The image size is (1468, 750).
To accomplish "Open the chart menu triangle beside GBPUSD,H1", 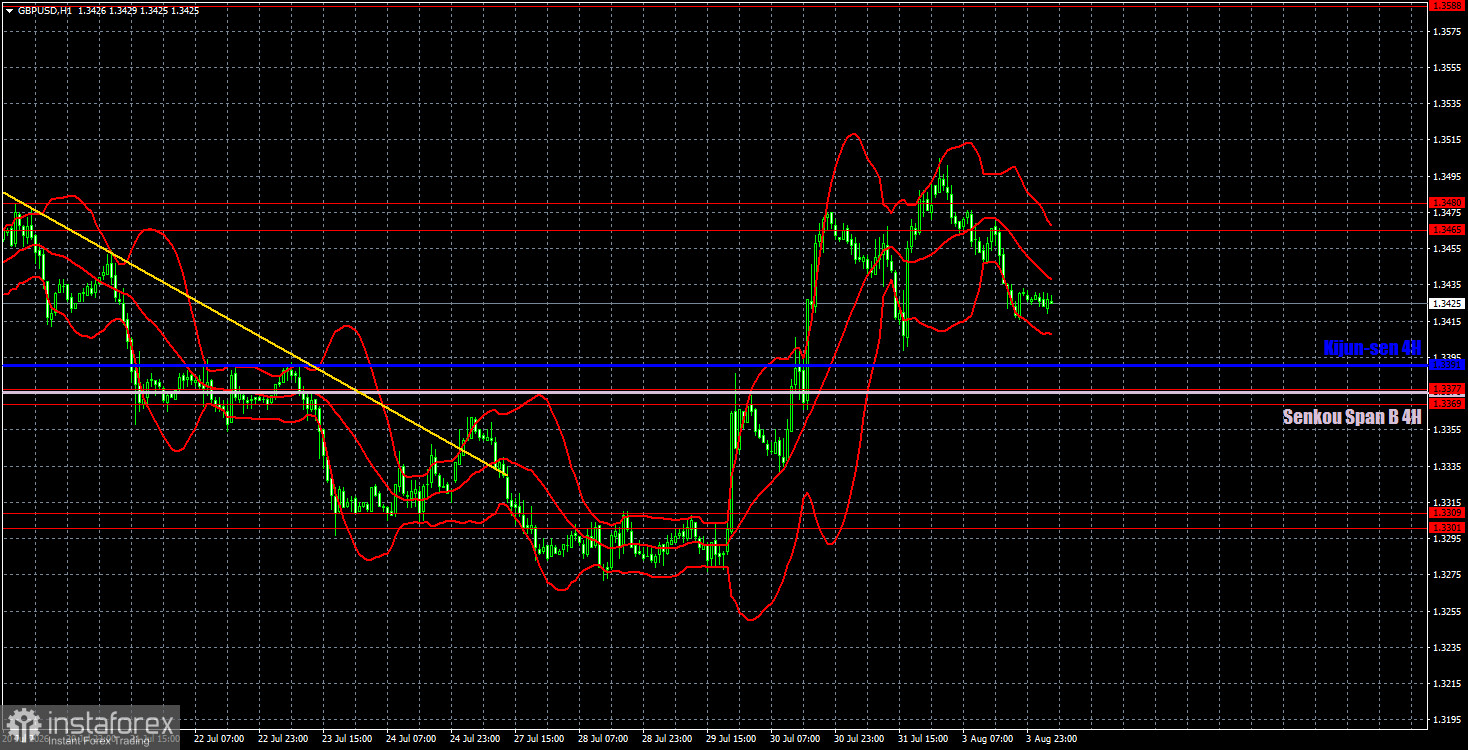I will coord(8,10).
